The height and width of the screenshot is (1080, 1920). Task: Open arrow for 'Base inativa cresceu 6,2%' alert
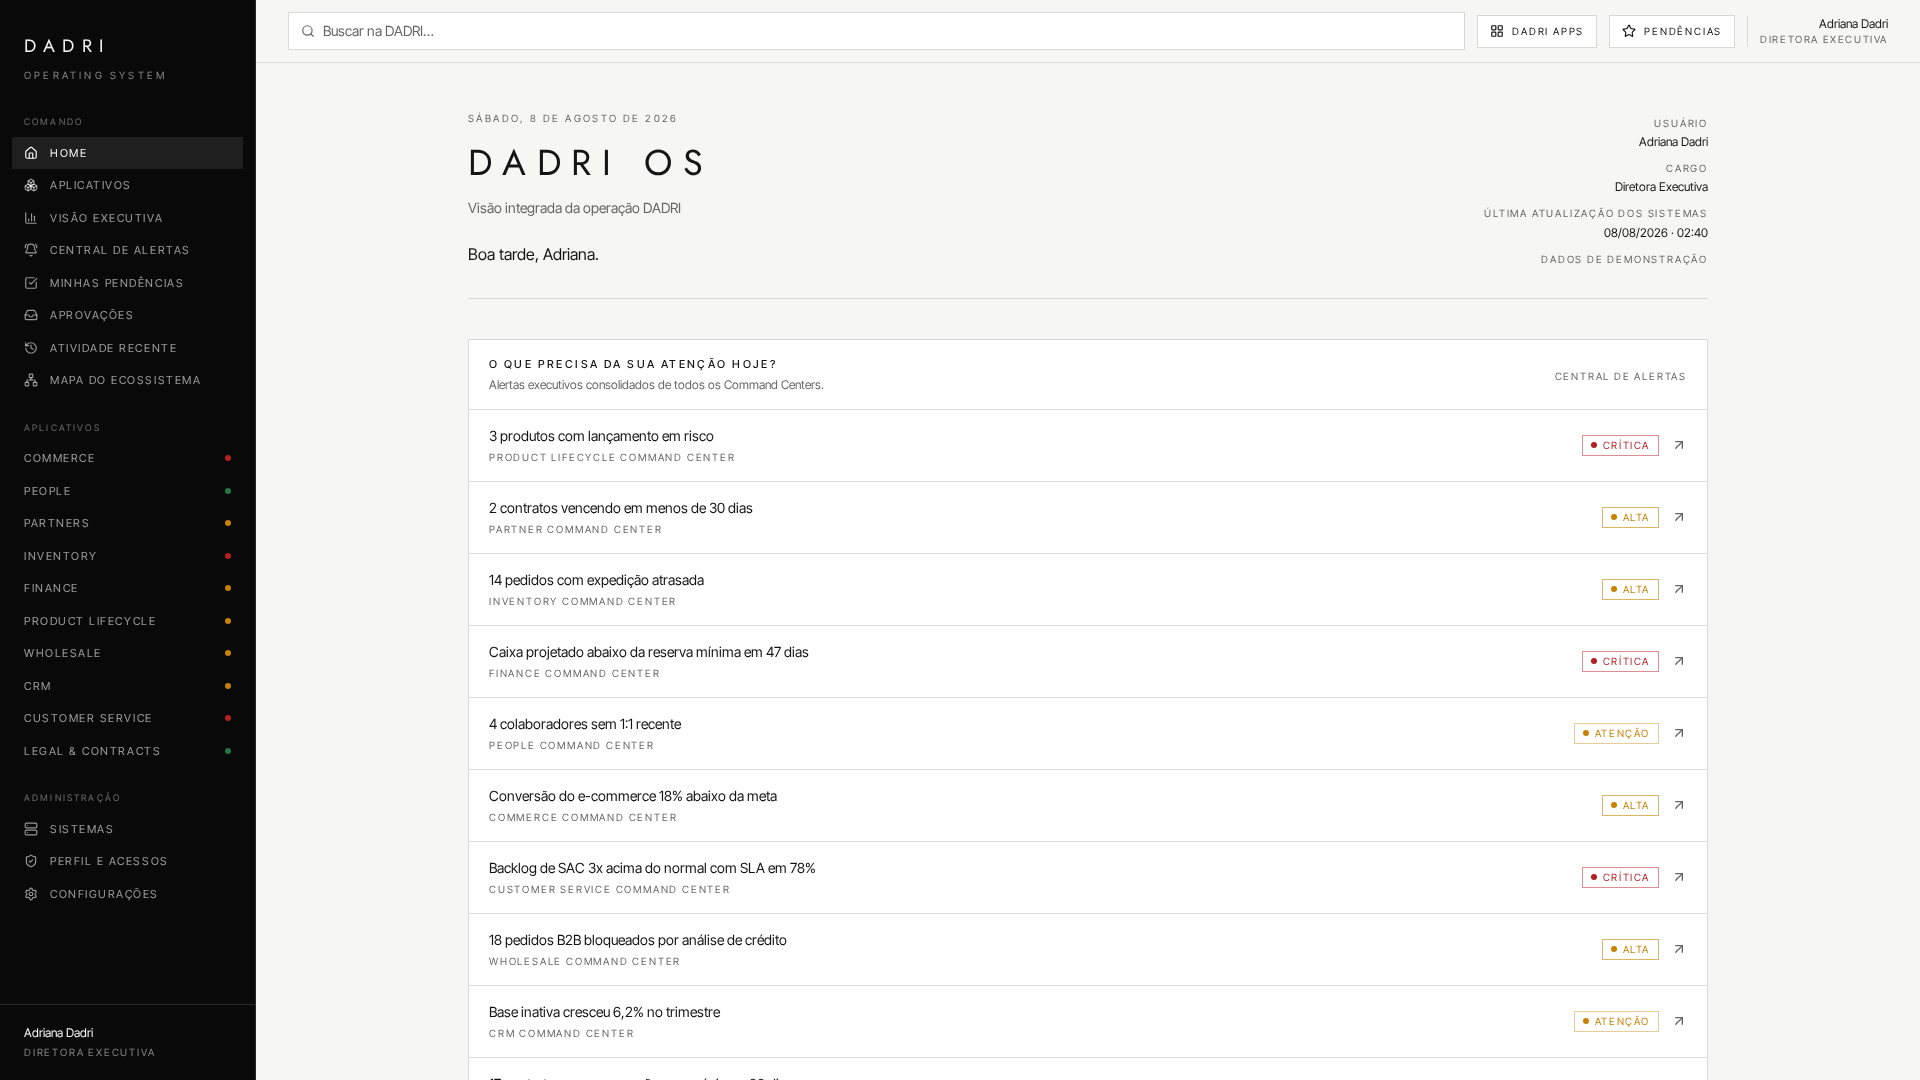(1679, 1021)
